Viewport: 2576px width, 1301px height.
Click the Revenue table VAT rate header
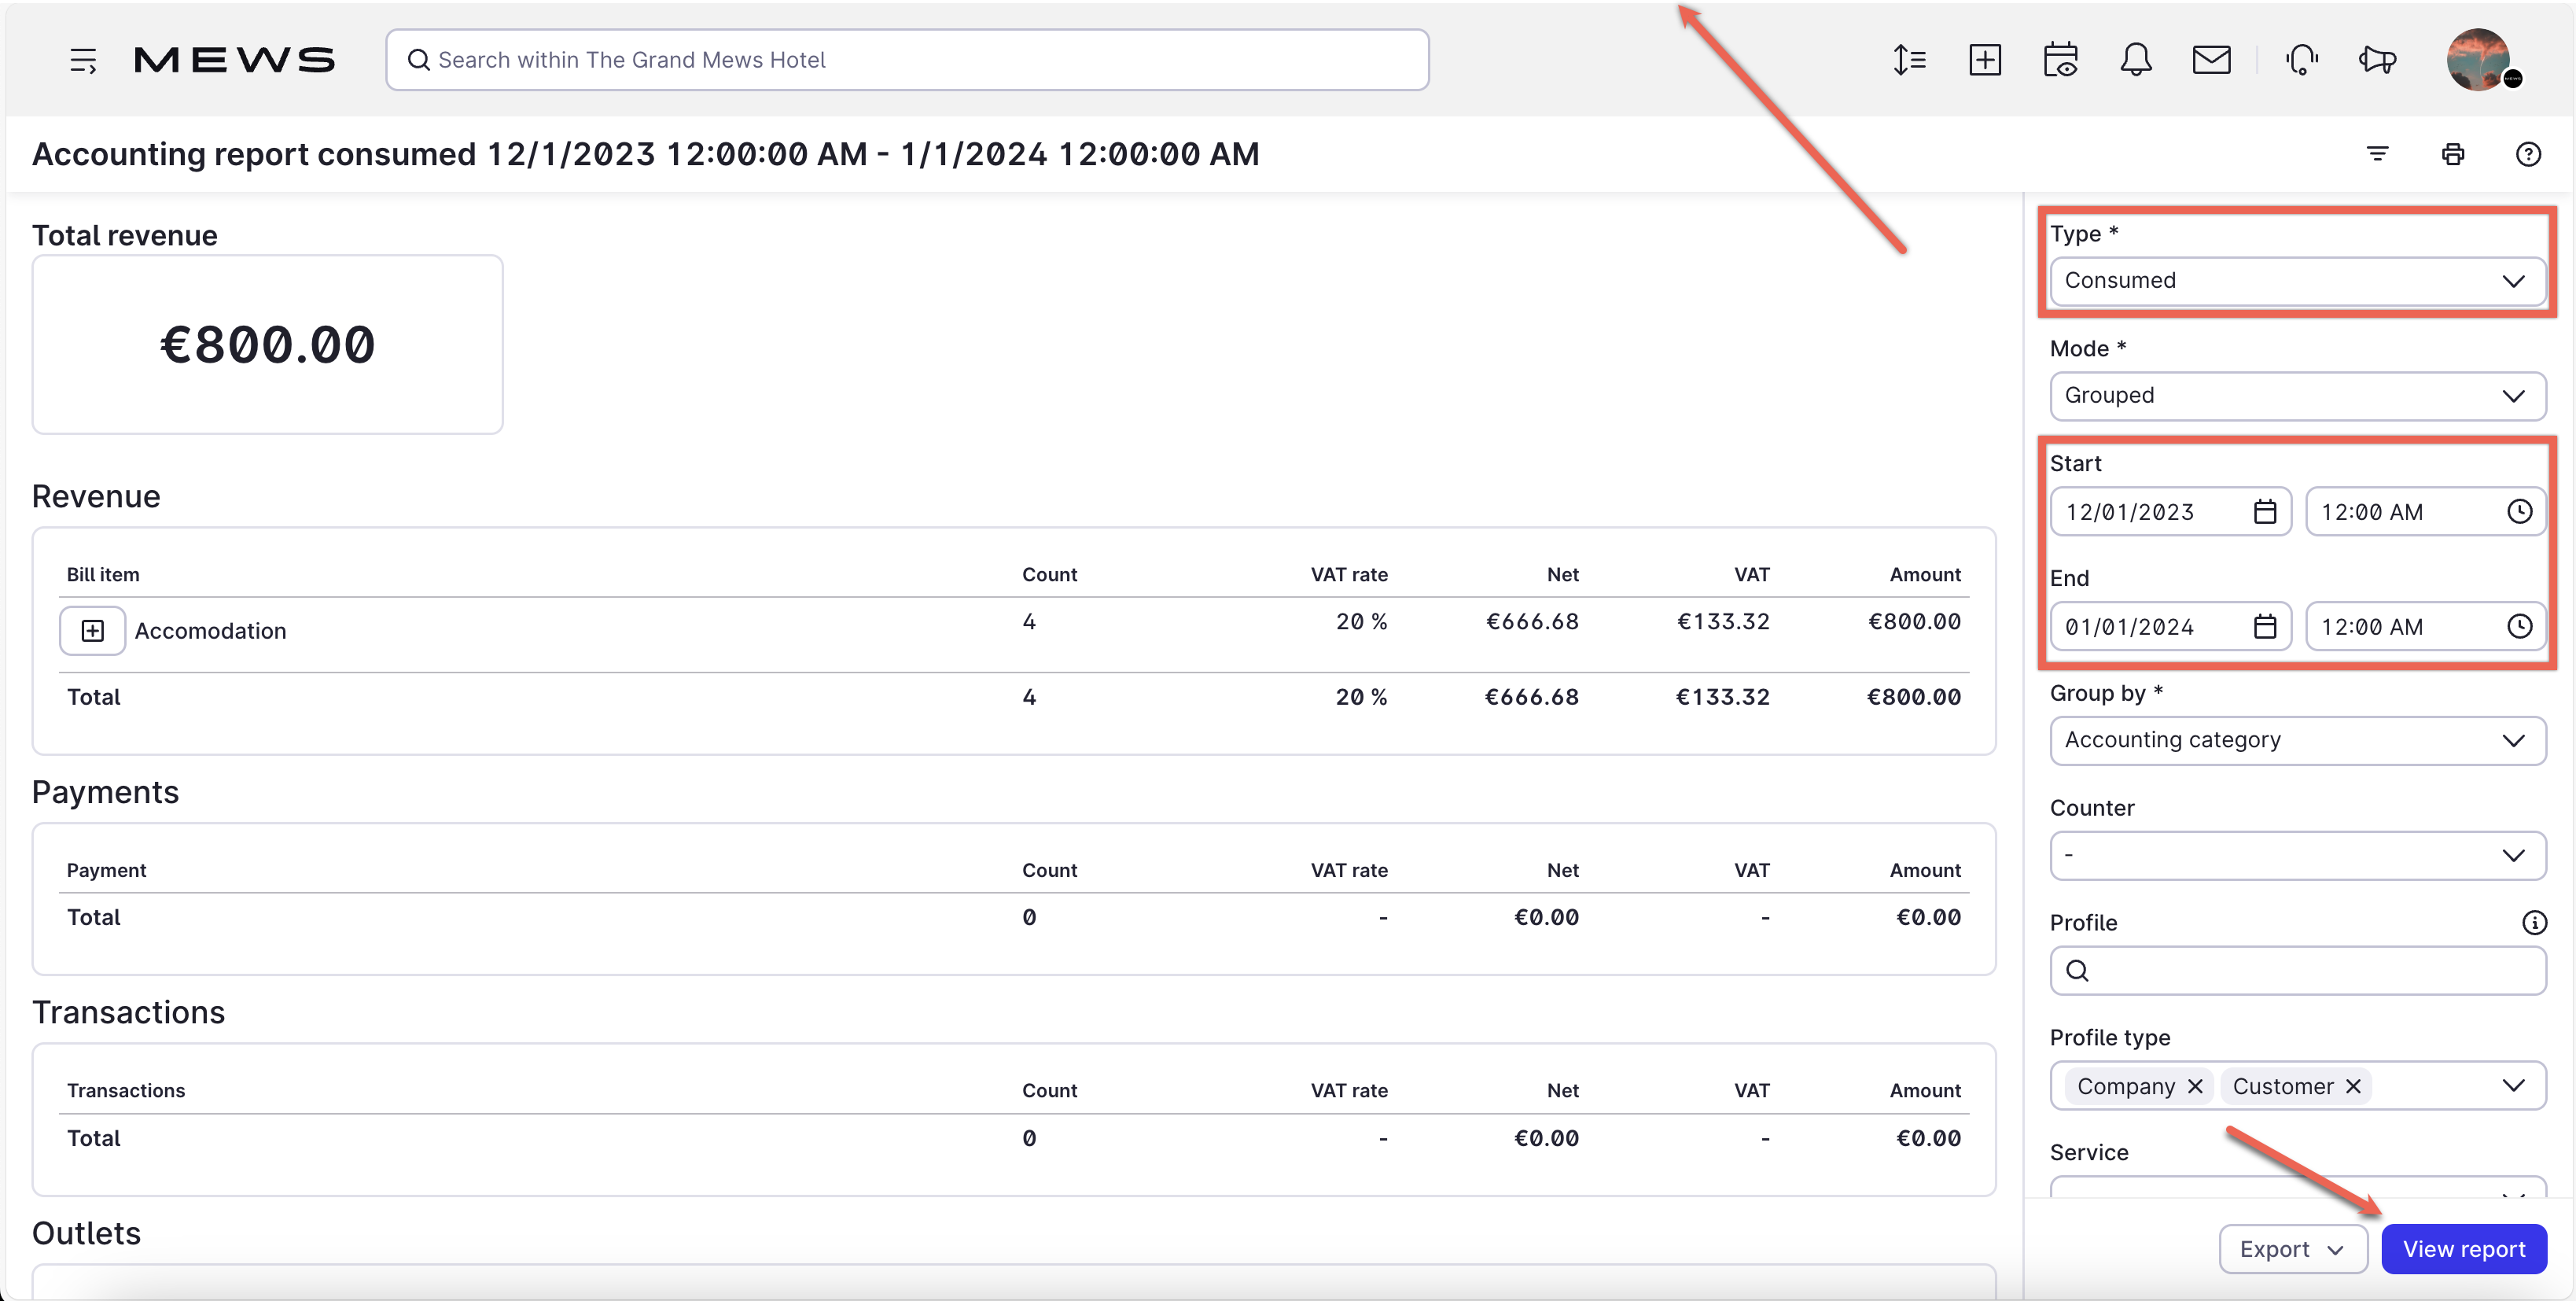[1349, 575]
